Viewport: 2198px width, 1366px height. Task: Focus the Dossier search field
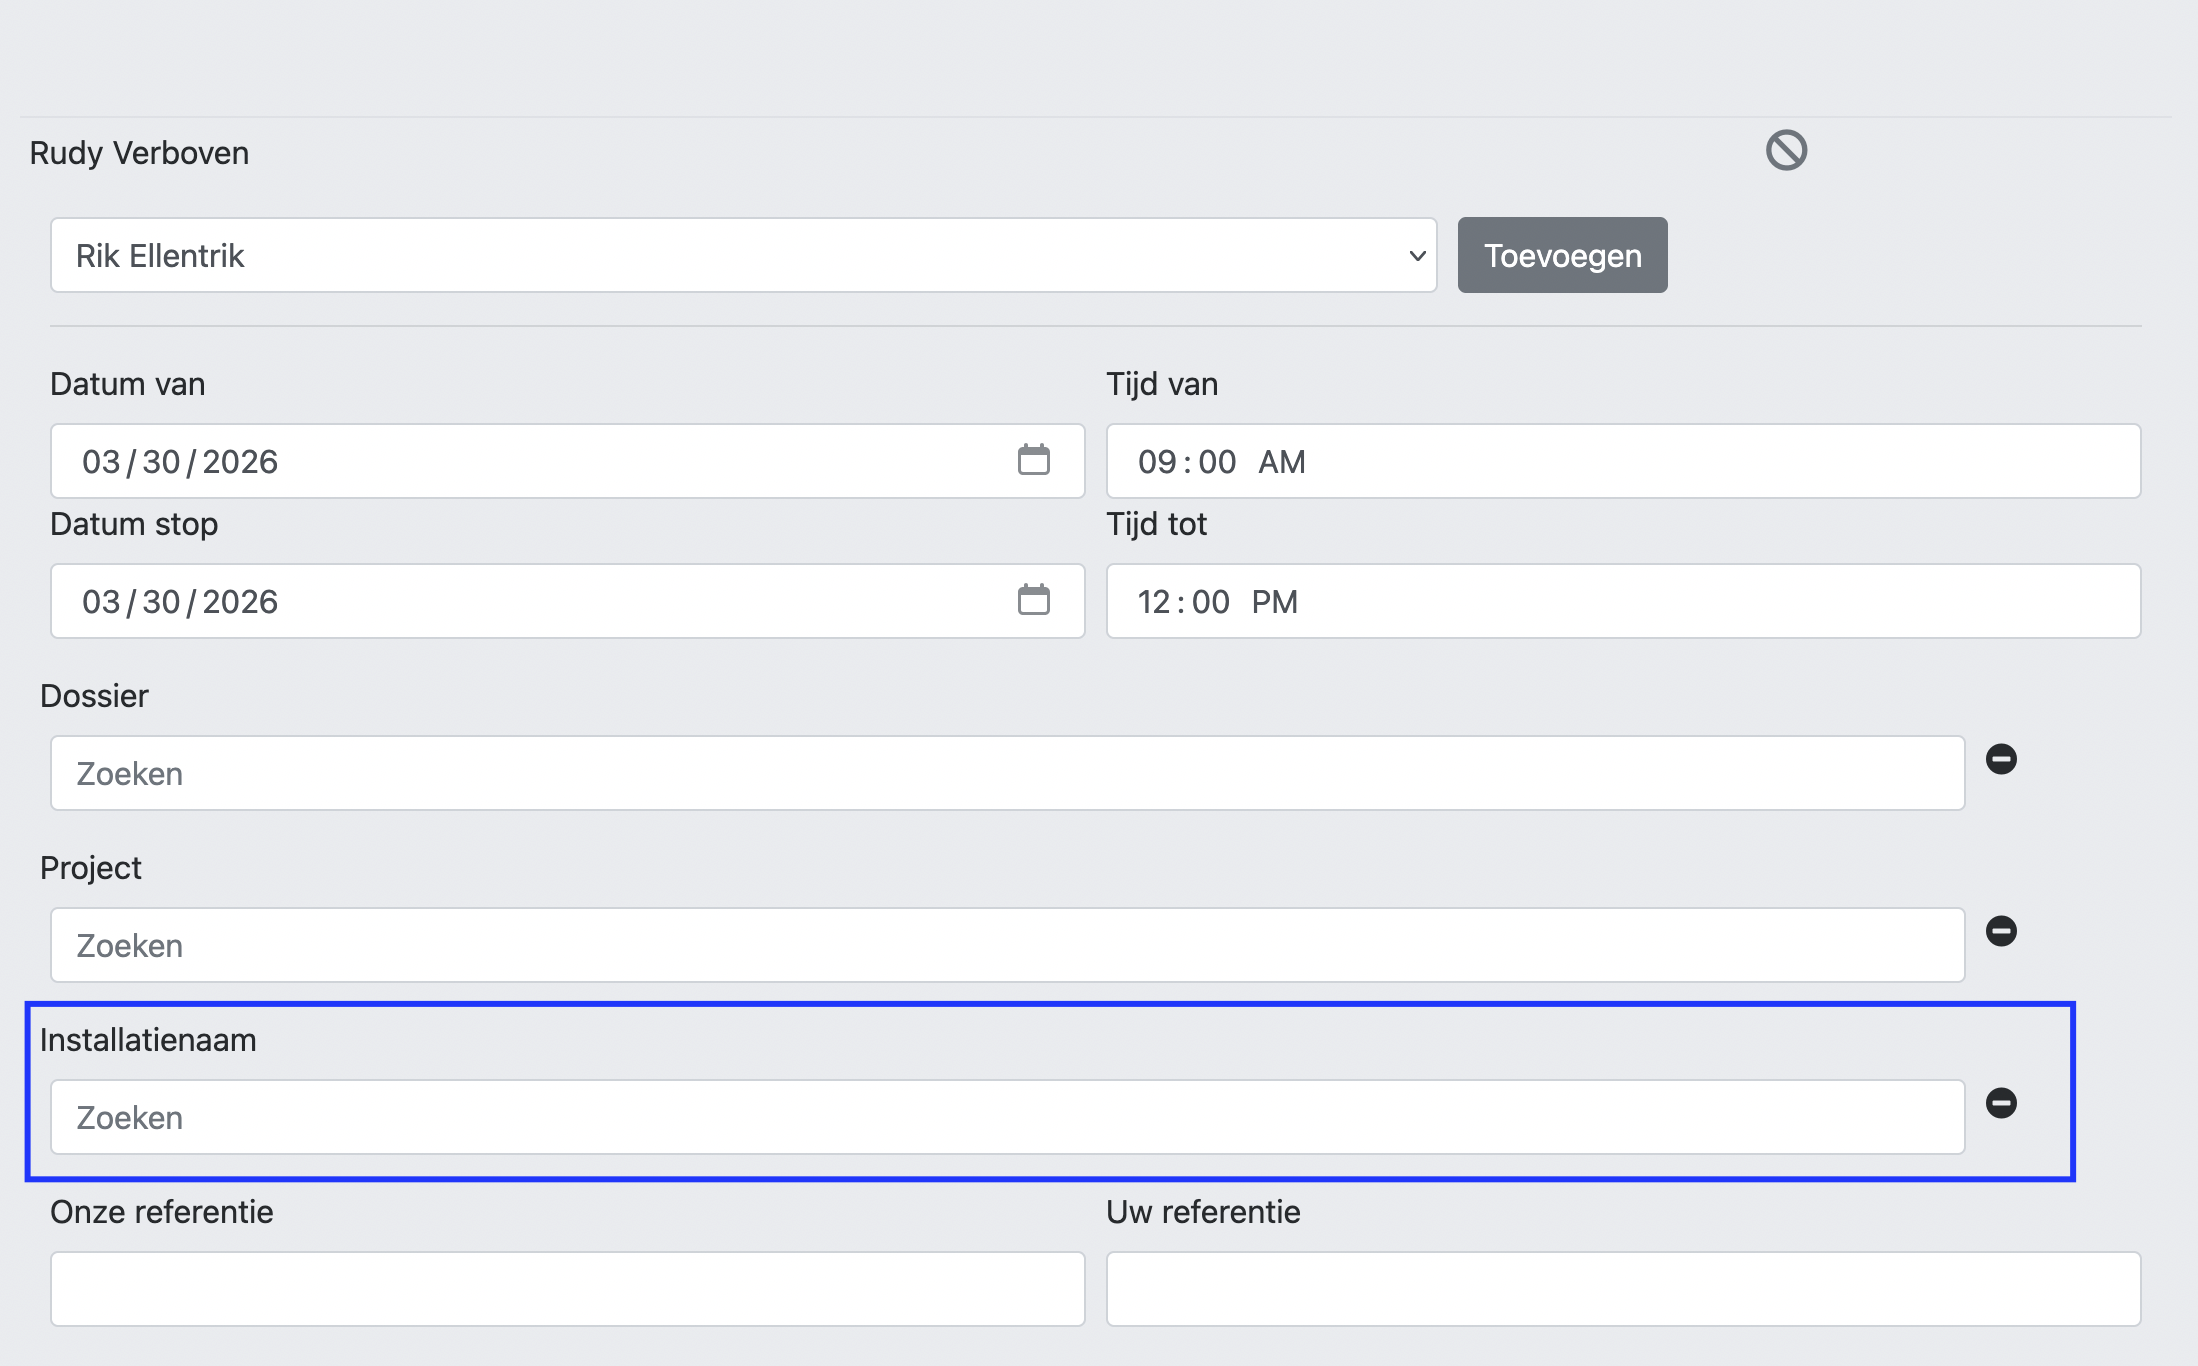(x=1008, y=773)
